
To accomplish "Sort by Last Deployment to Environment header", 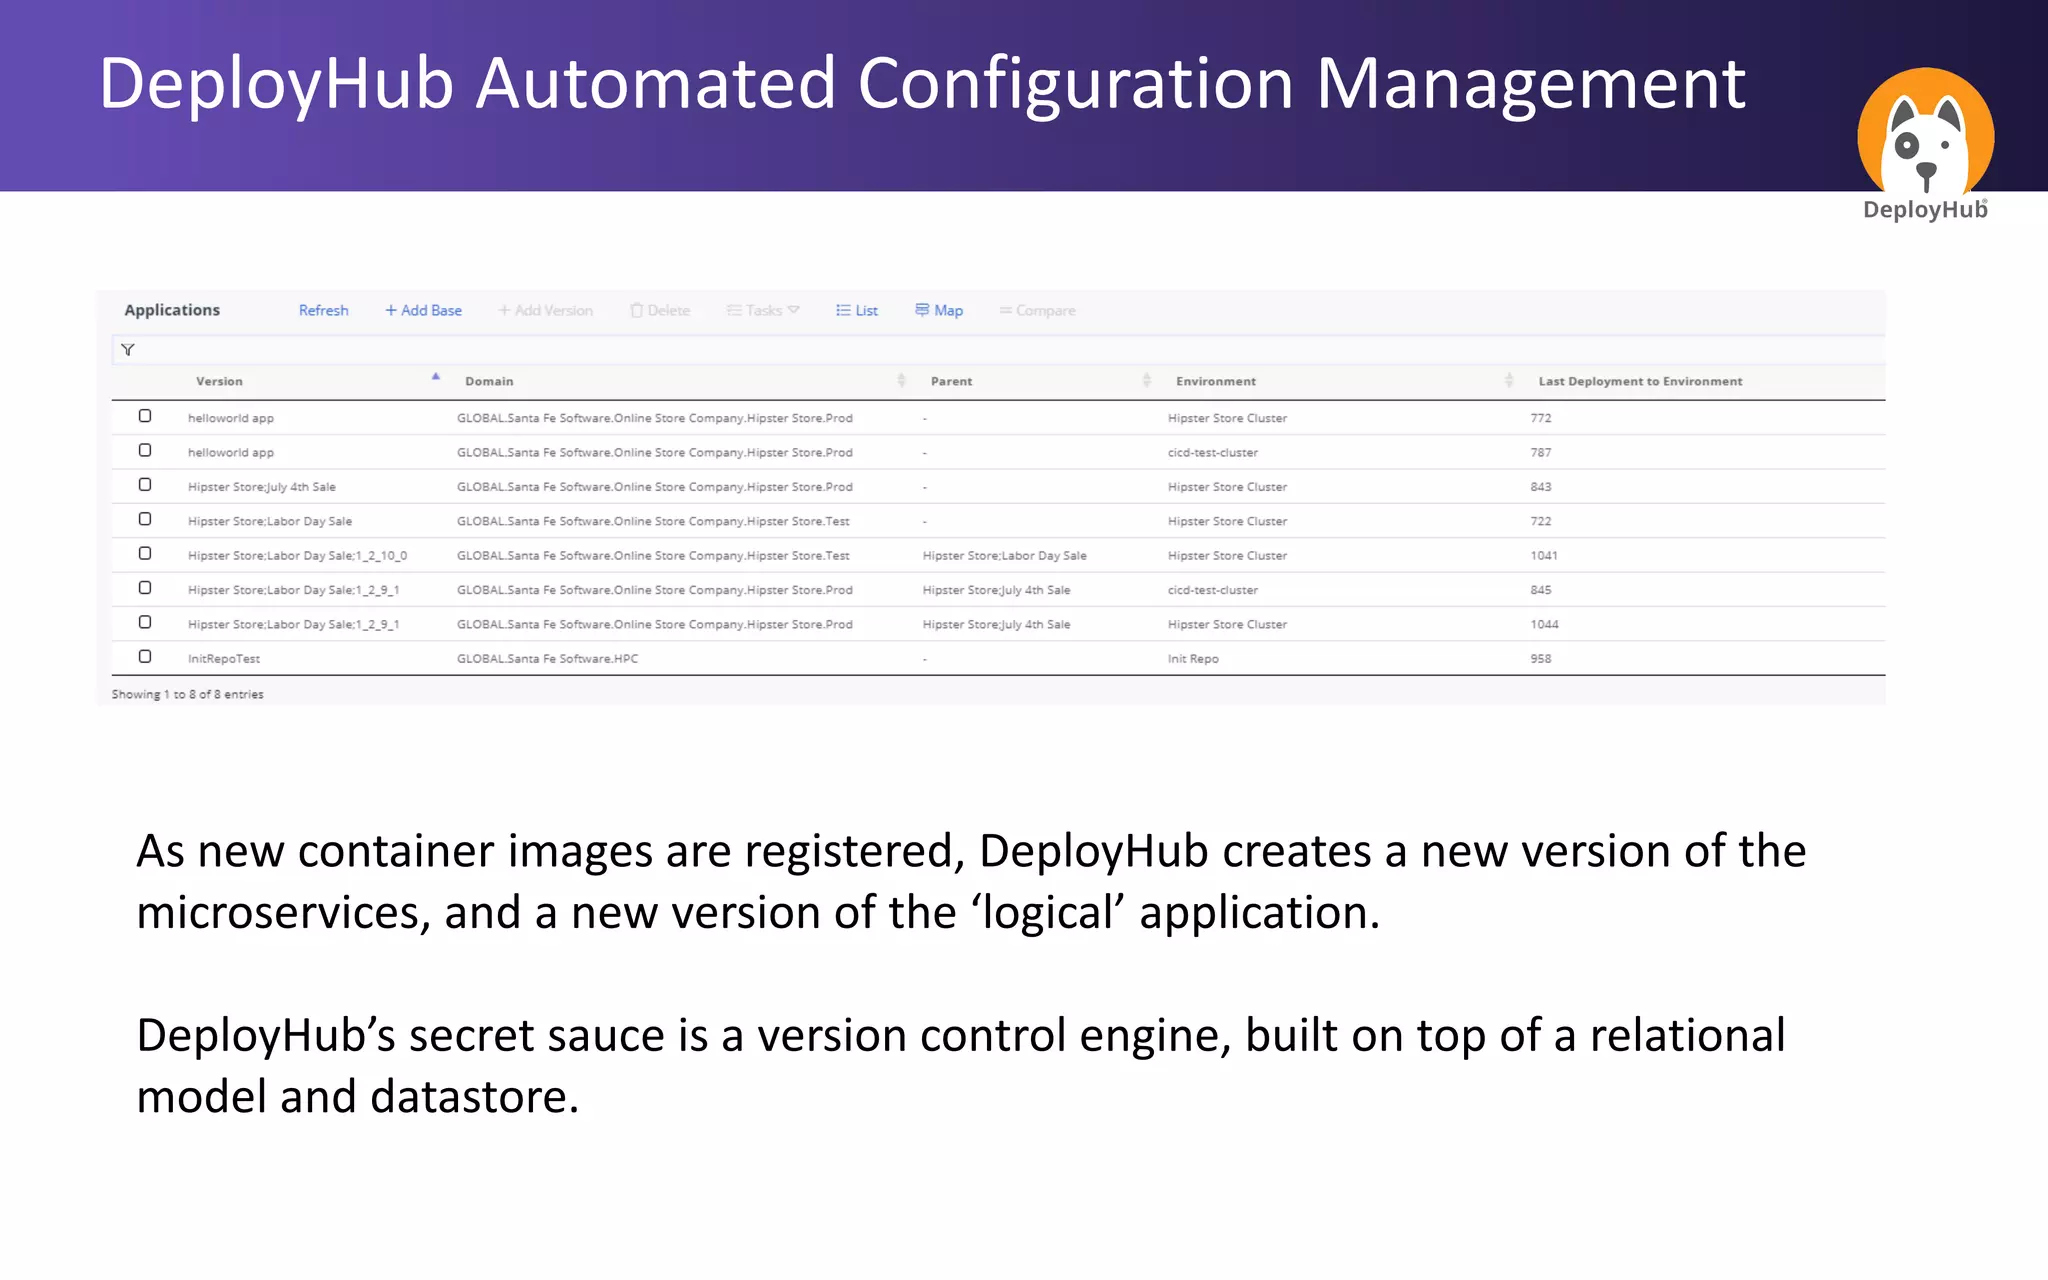I will [x=1640, y=382].
